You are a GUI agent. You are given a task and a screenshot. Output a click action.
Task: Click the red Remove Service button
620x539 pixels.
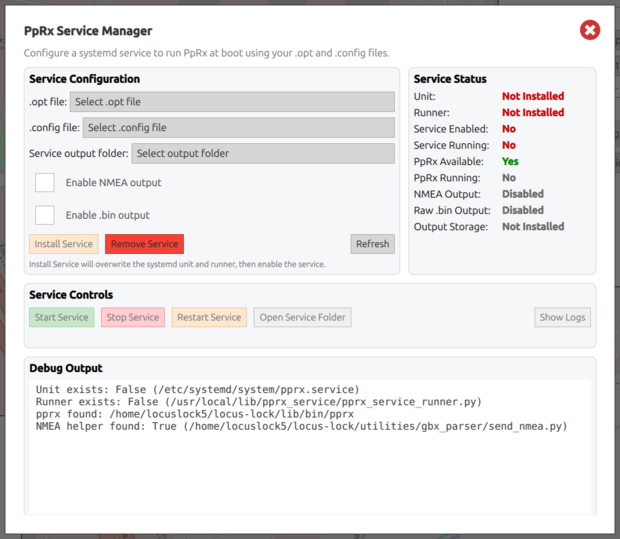(x=144, y=244)
